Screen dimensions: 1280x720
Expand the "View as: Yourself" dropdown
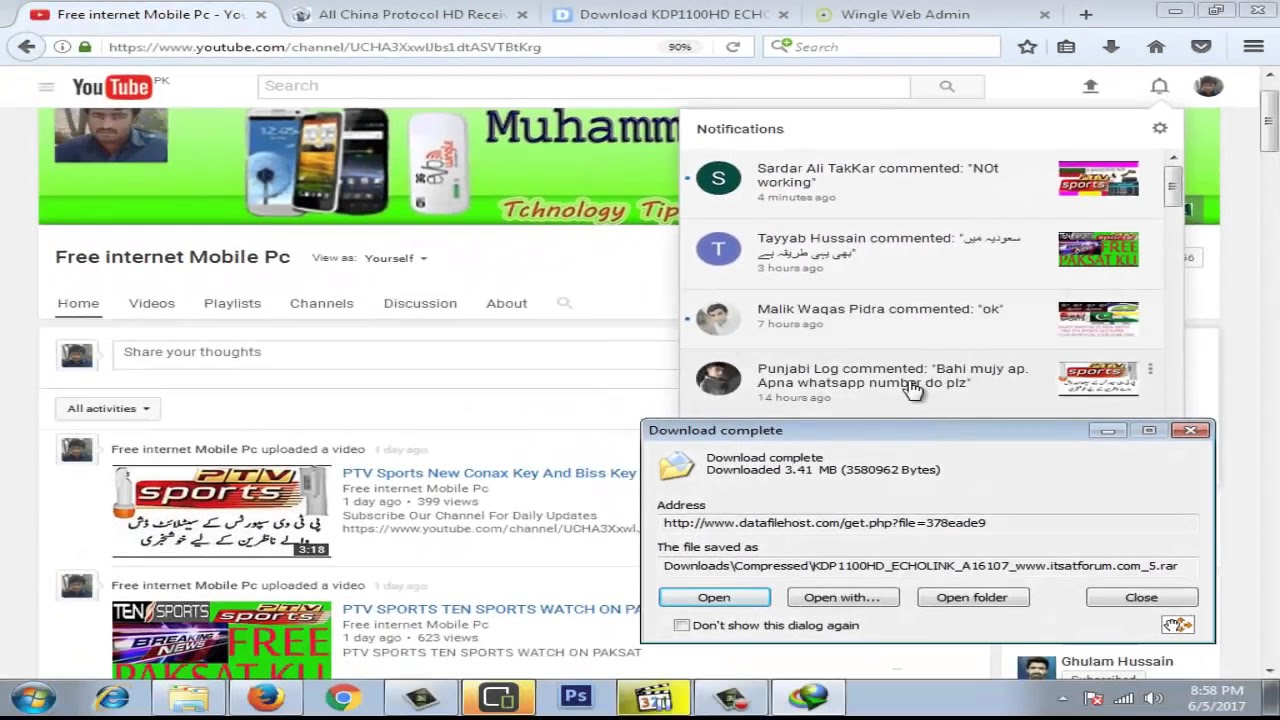(395, 258)
